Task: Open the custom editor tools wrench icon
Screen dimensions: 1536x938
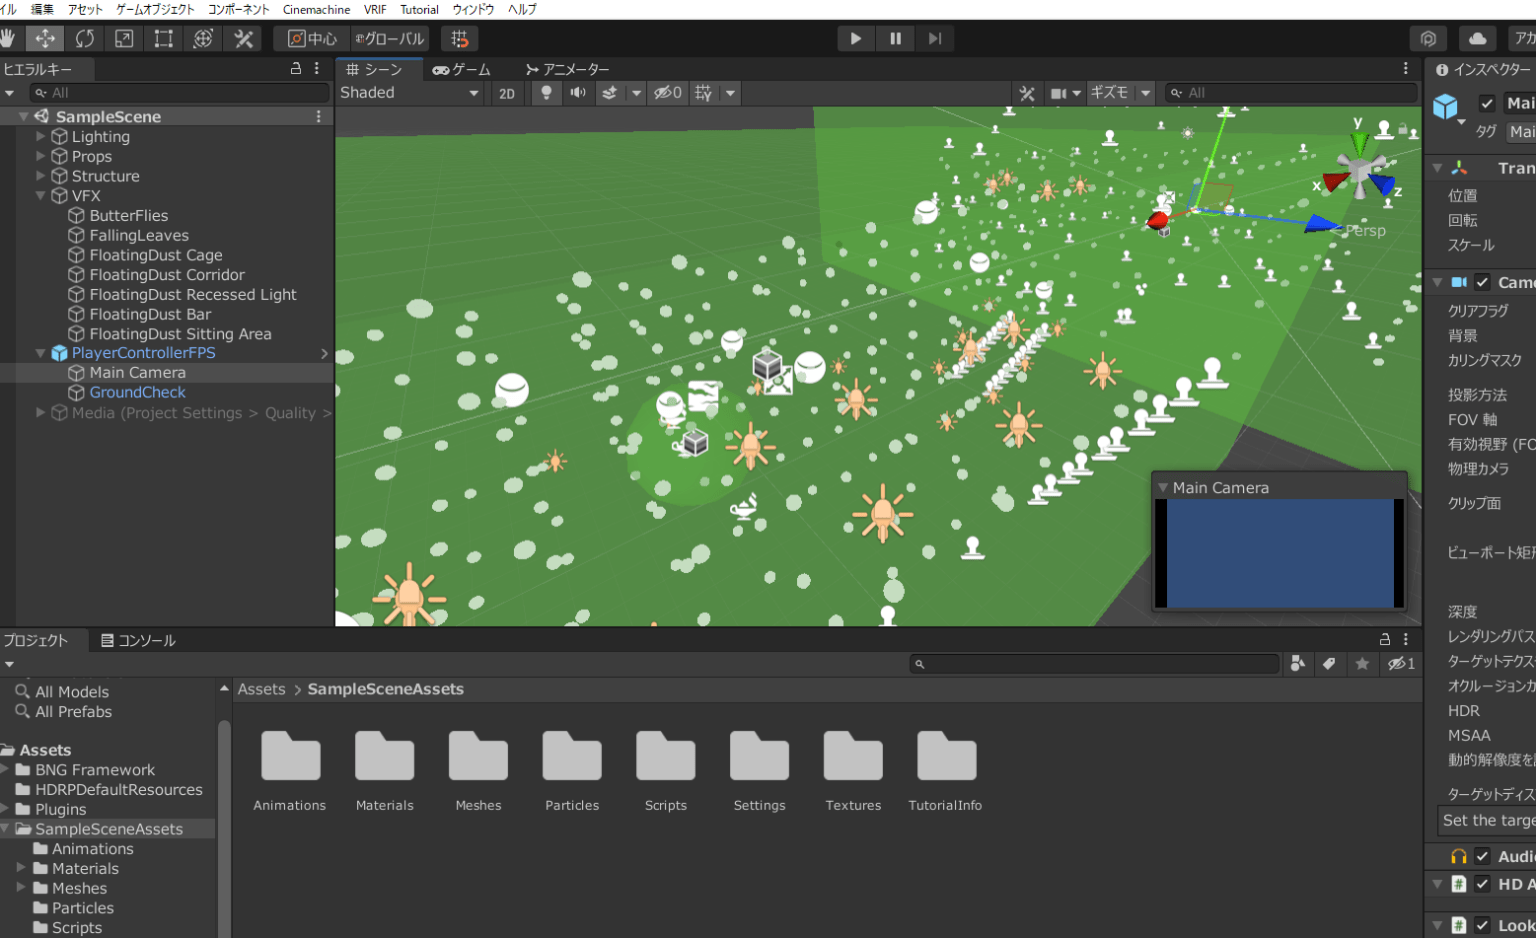Action: point(243,38)
